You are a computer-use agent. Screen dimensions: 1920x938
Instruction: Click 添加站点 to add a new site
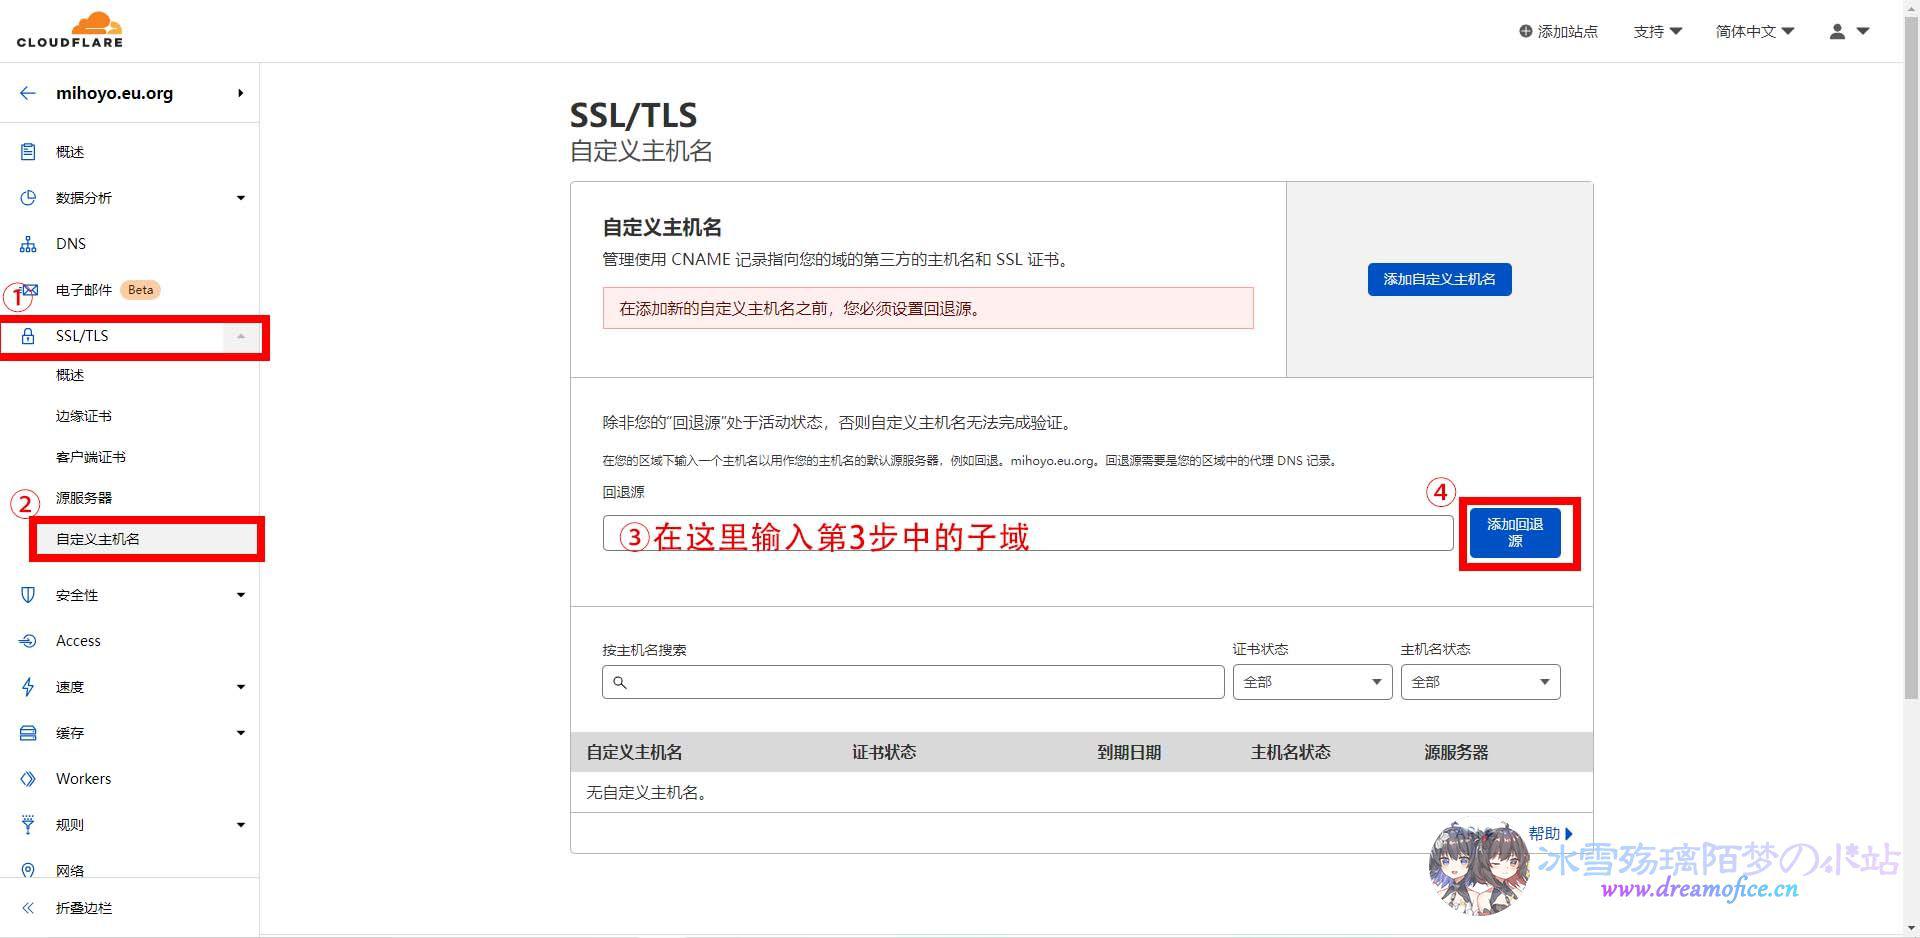tap(1557, 31)
